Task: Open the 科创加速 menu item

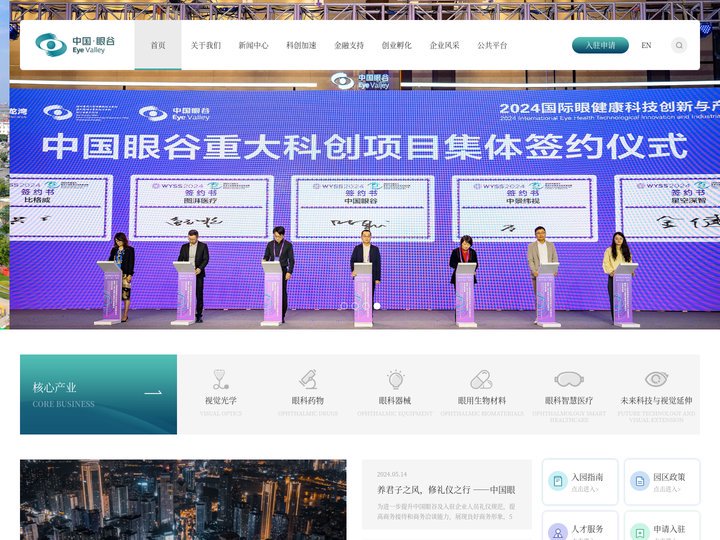Action: pyautogui.click(x=301, y=45)
